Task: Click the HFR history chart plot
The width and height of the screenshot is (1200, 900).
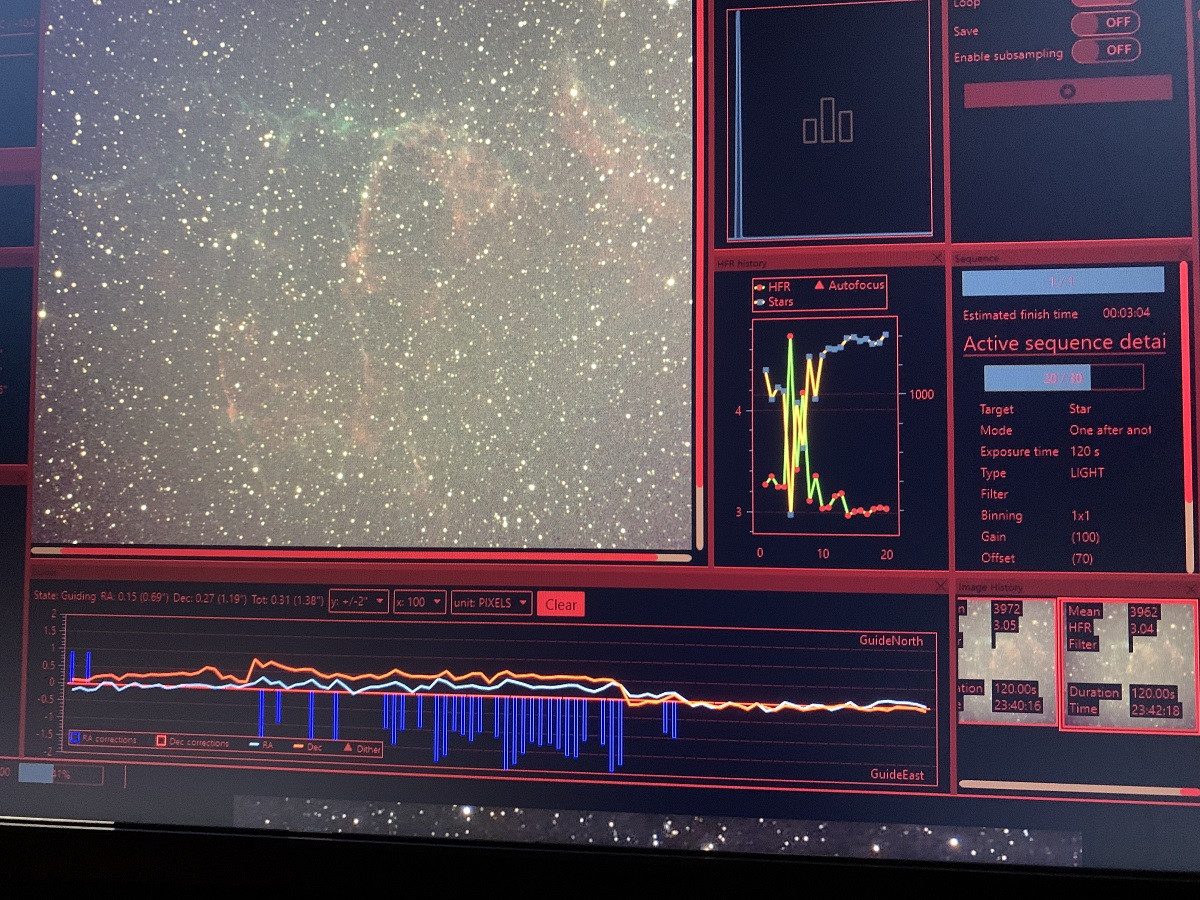Action: click(826, 427)
